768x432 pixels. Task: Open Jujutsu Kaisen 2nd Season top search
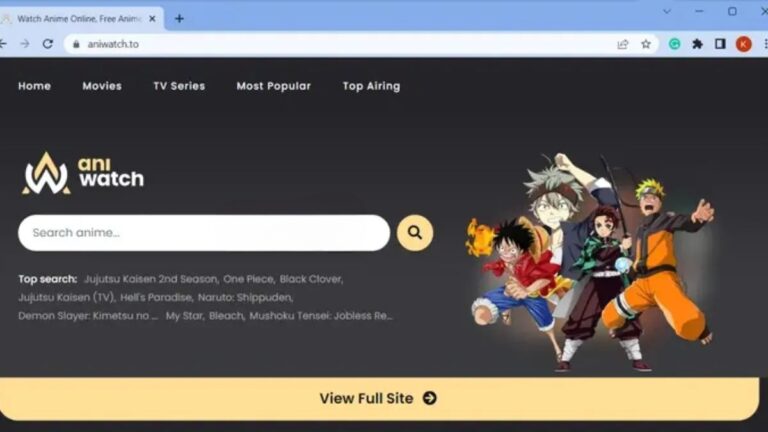151,279
